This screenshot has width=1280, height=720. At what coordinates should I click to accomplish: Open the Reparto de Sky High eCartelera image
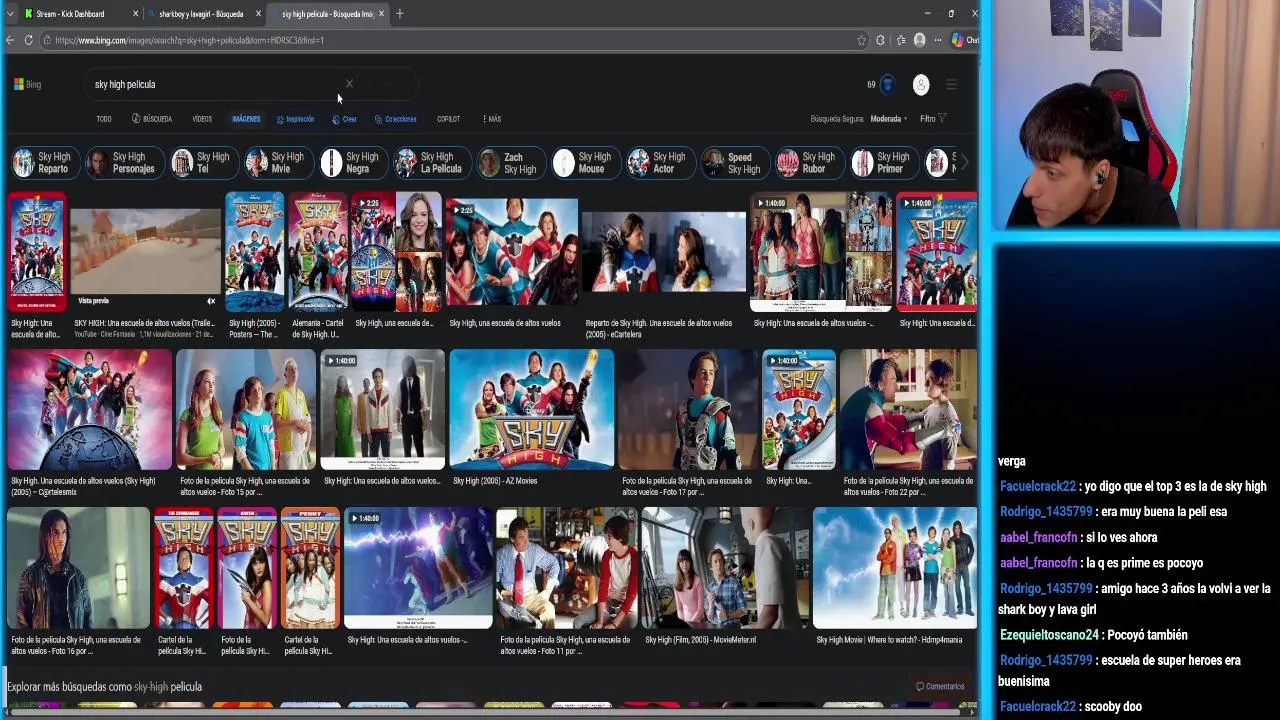(664, 252)
